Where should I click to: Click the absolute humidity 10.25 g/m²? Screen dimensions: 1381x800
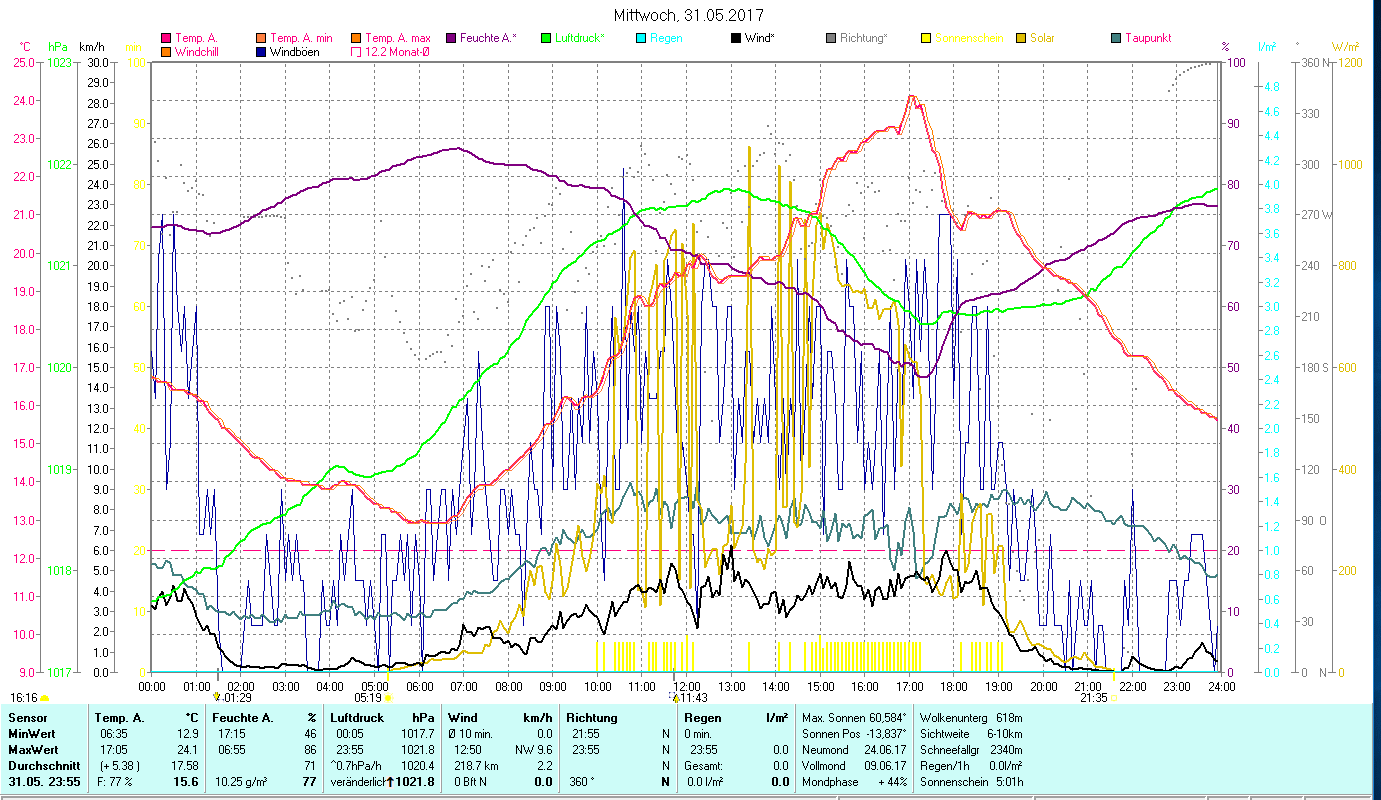[x=241, y=782]
